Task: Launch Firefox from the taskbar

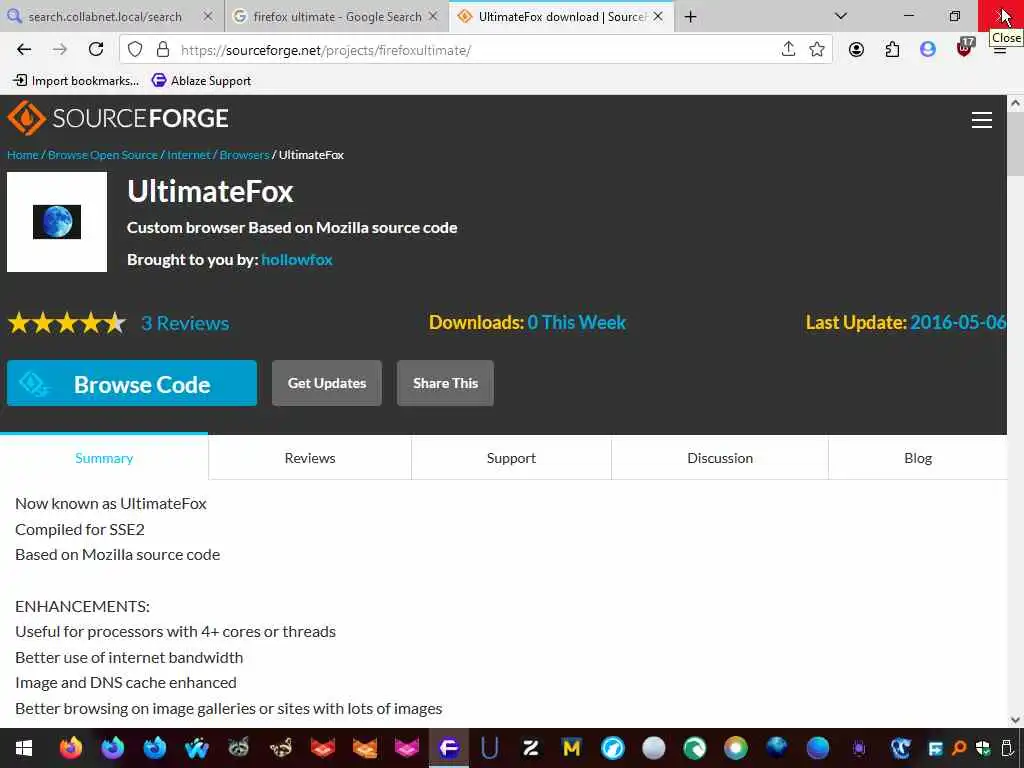Action: point(71,748)
